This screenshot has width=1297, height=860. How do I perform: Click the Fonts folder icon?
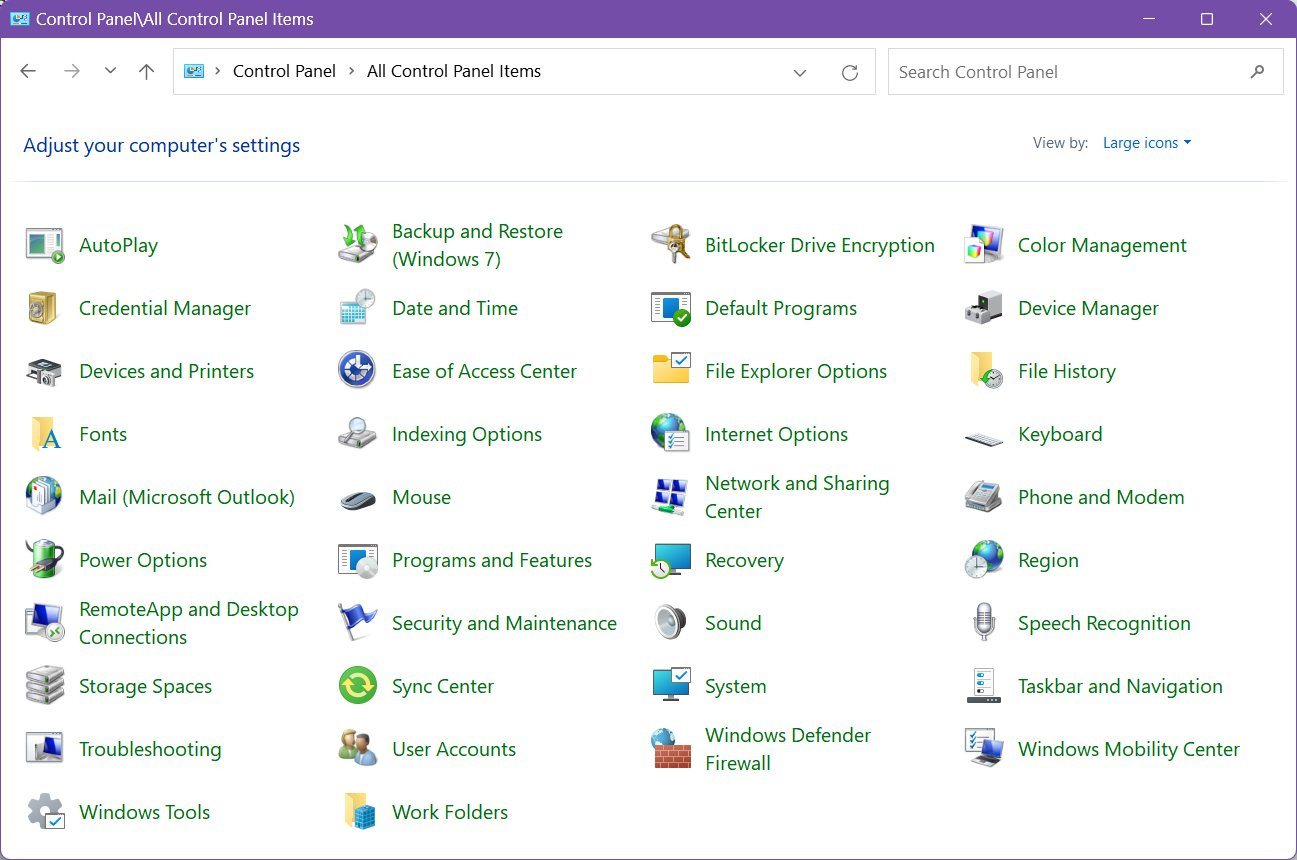[45, 434]
